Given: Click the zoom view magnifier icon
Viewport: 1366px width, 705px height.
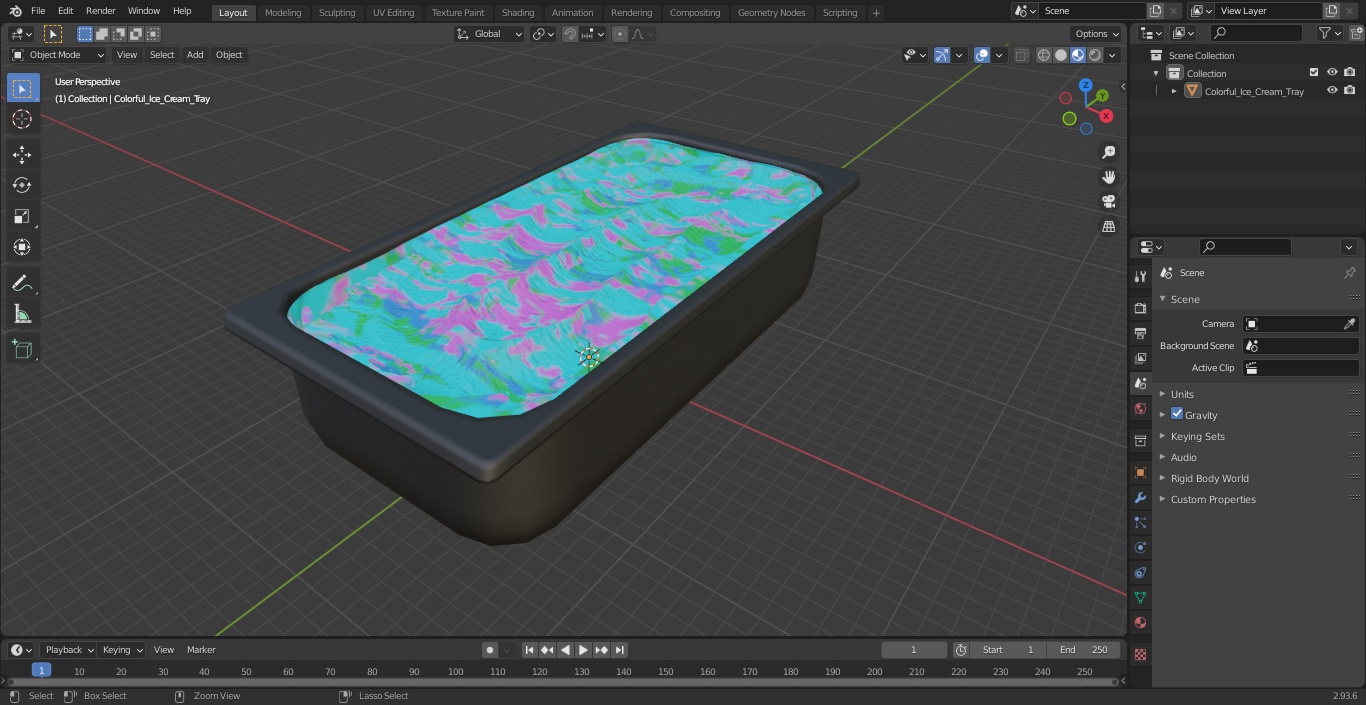Looking at the screenshot, I should click(x=1109, y=152).
